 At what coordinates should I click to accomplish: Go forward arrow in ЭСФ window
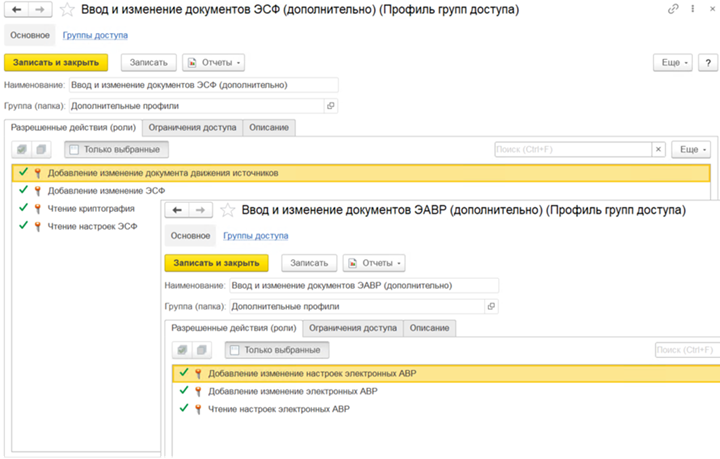tap(40, 10)
